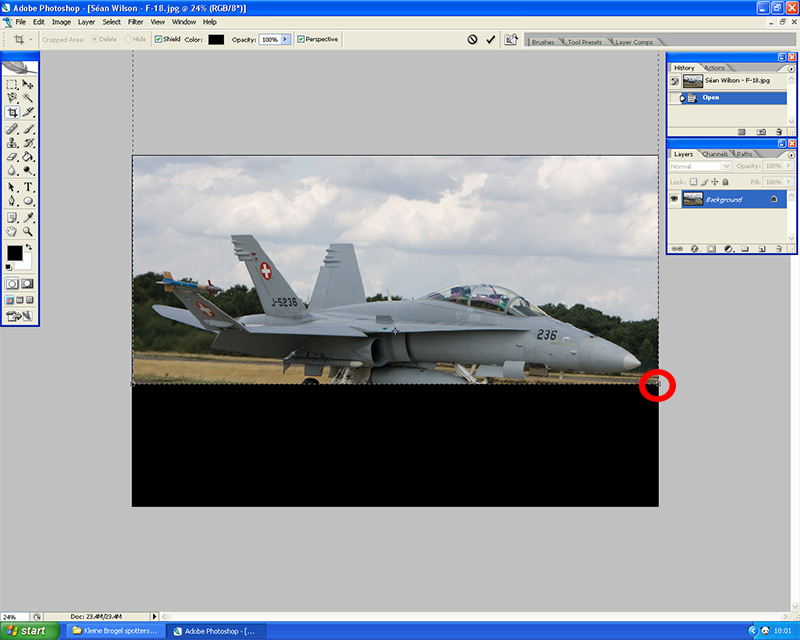Choose the Eraser tool

(x=12, y=157)
